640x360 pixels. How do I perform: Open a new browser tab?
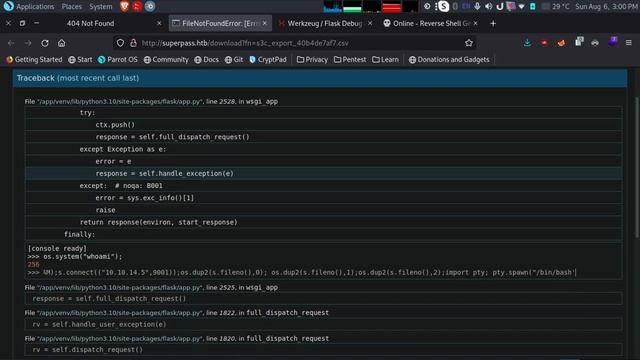pyautogui.click(x=493, y=23)
